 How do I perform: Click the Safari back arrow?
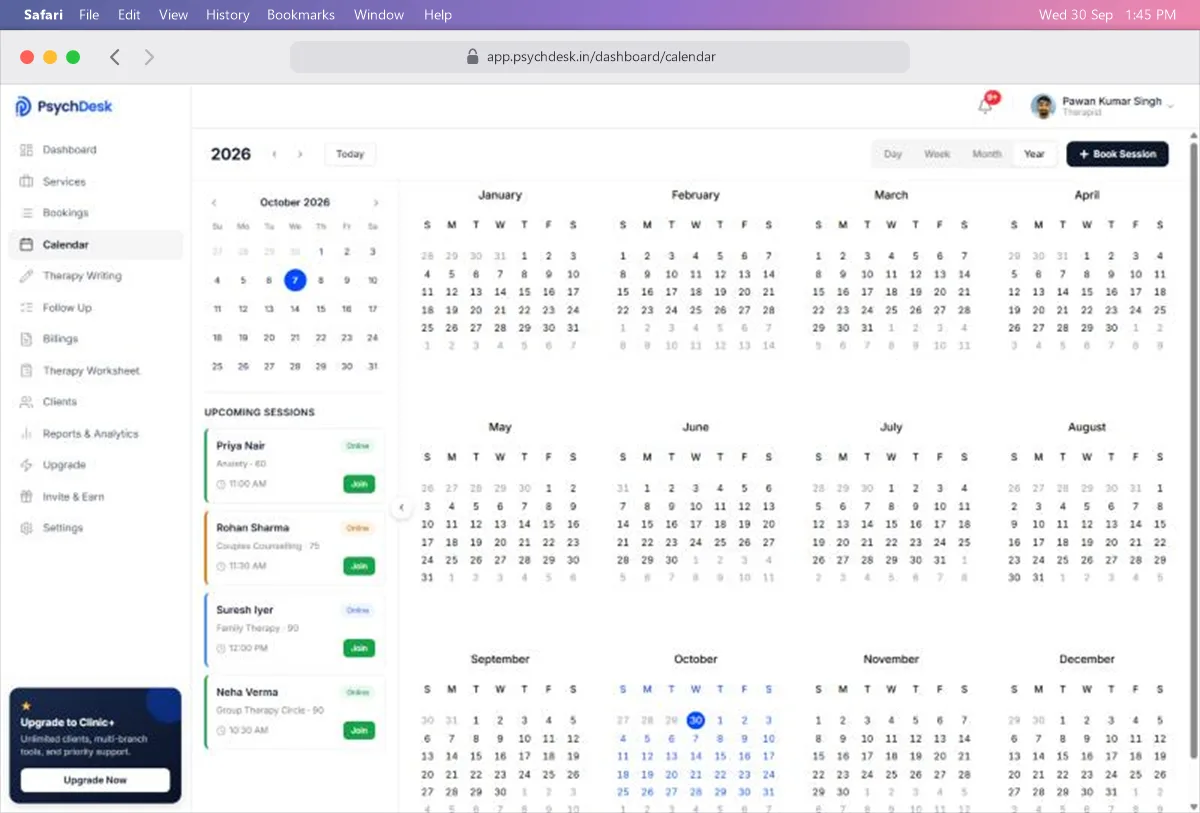[115, 57]
